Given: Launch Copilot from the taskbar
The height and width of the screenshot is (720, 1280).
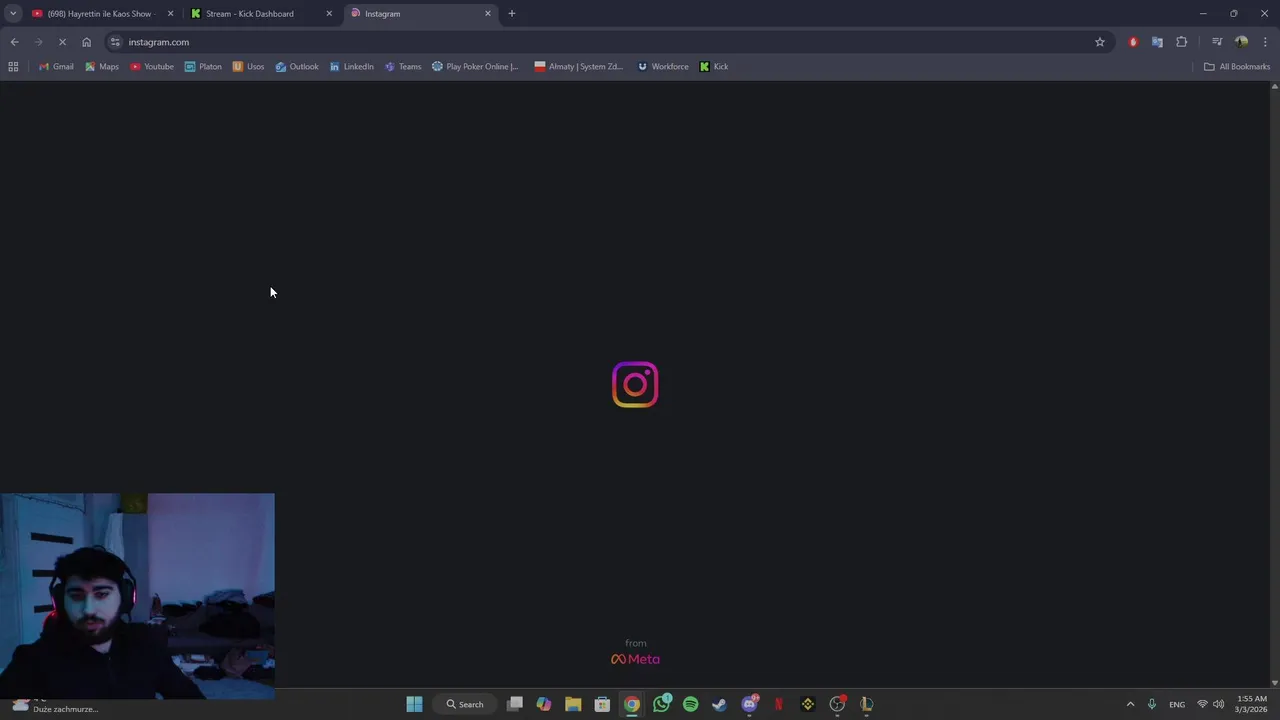Looking at the screenshot, I should [x=544, y=704].
